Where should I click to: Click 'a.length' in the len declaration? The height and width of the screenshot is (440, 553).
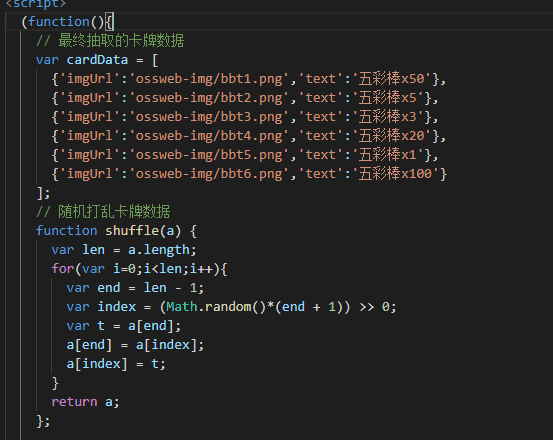click(x=159, y=250)
